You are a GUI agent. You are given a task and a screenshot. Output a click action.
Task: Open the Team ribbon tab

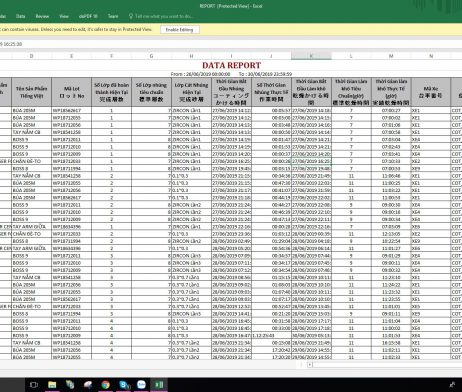(x=113, y=16)
